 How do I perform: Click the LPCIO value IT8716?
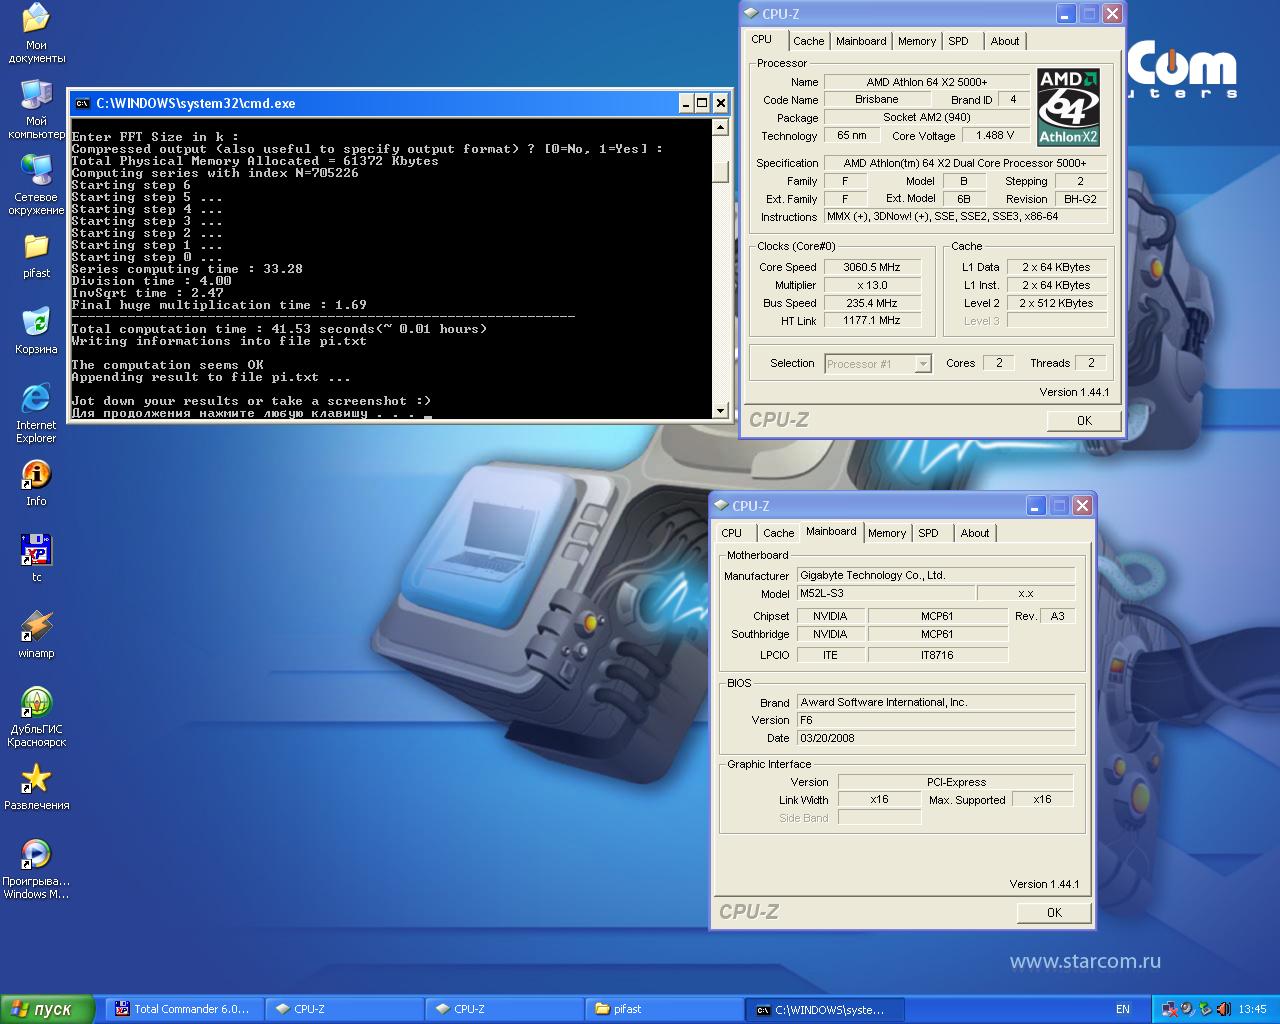938,655
